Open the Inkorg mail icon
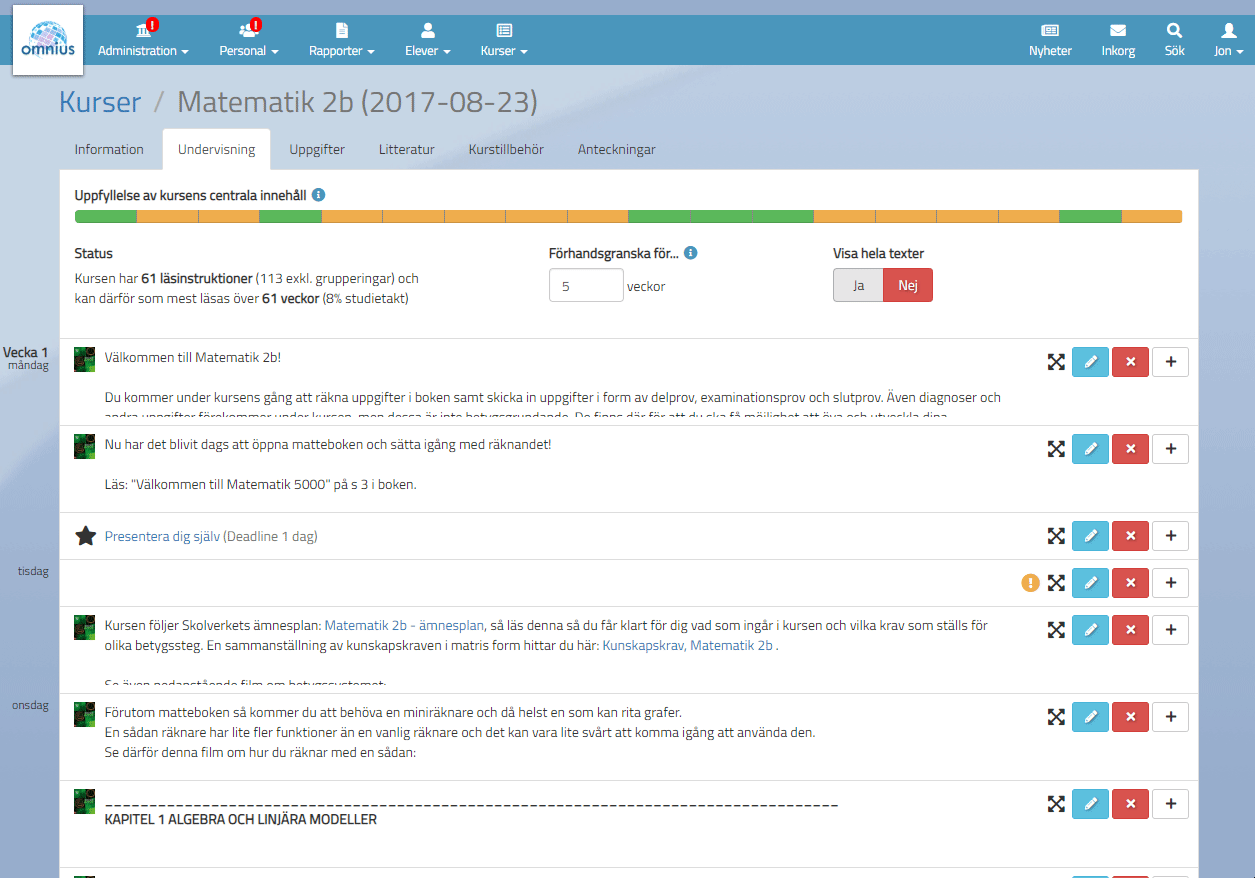Image resolution: width=1255 pixels, height=878 pixels. coord(1117,31)
